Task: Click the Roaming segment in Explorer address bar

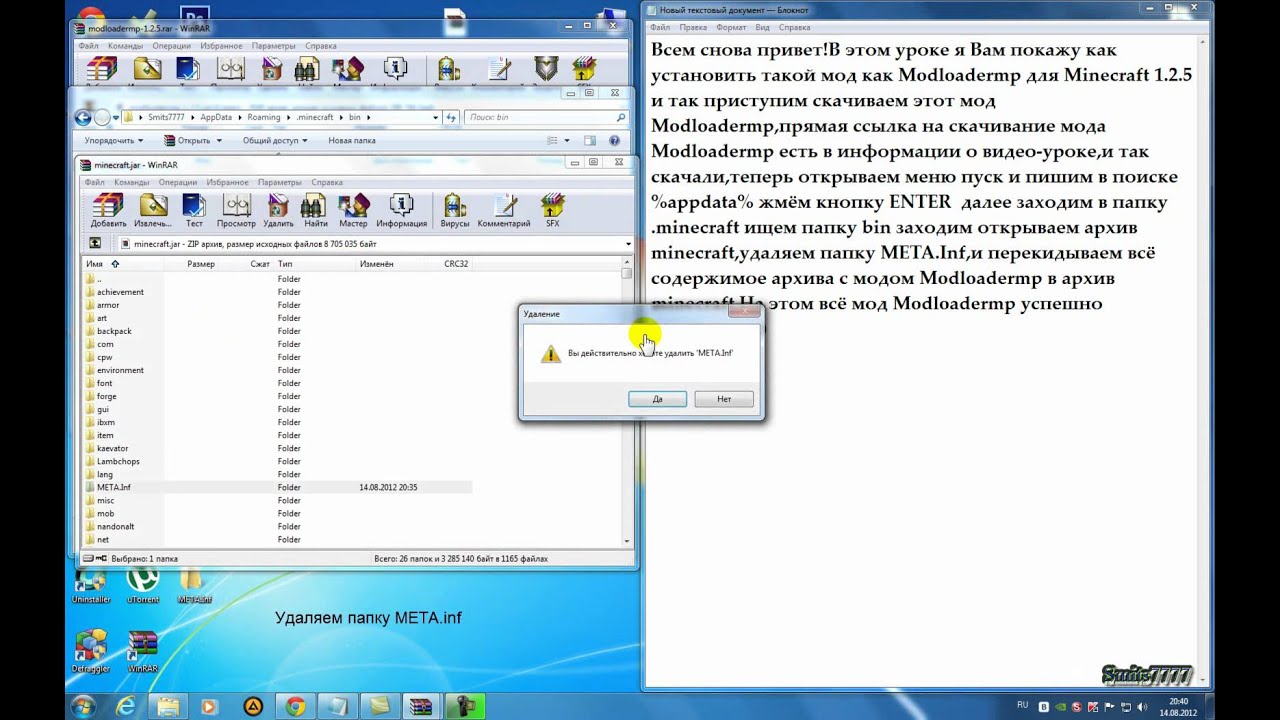Action: coord(264,117)
